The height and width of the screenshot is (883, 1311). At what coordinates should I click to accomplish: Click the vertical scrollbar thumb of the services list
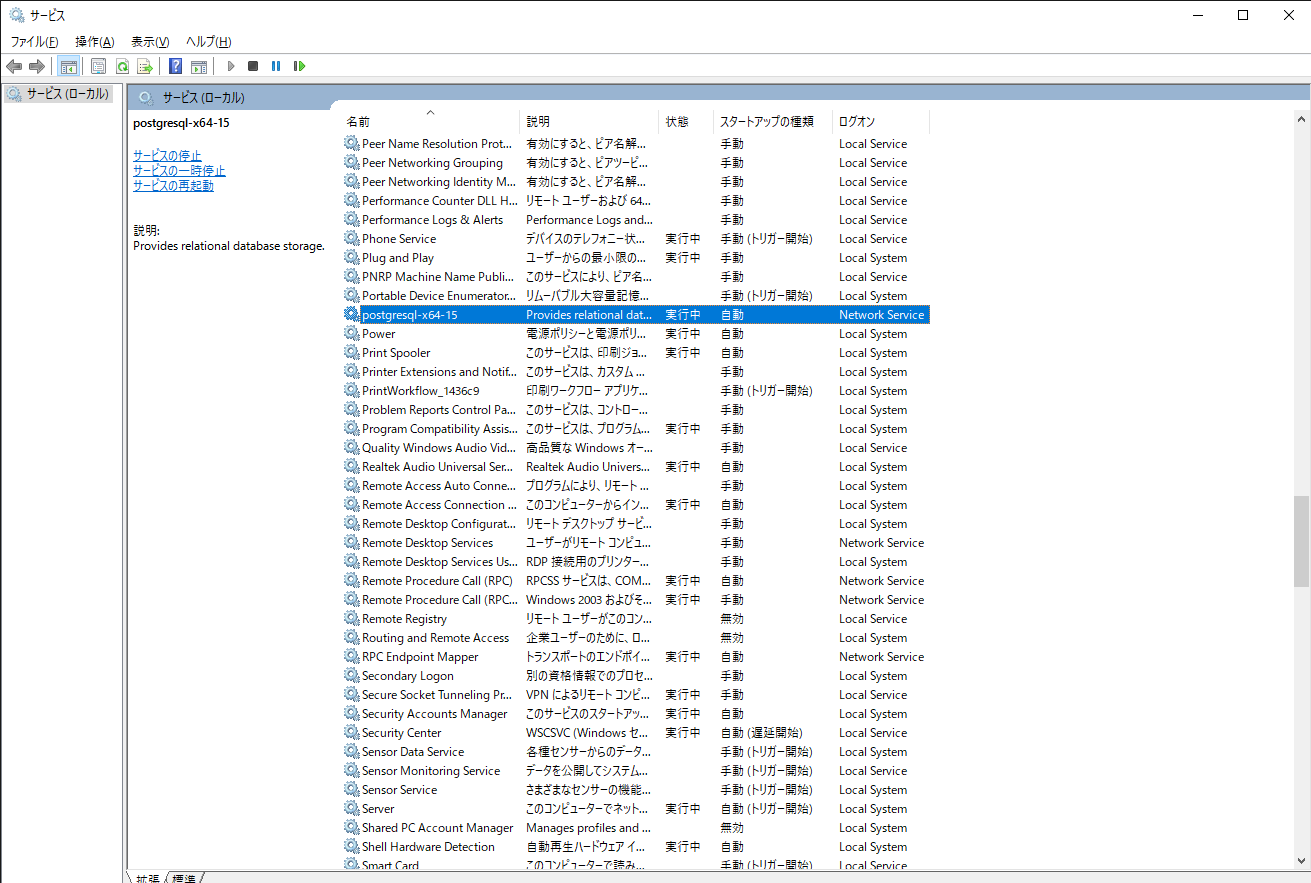tap(1301, 540)
